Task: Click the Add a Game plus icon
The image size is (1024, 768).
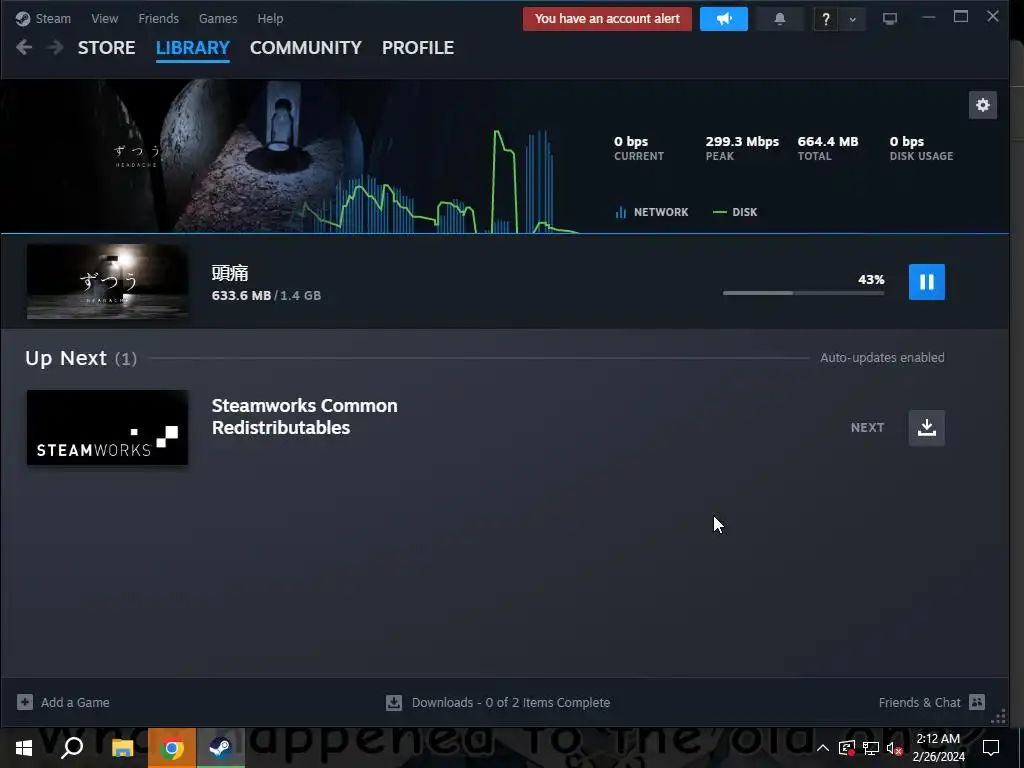Action: 25,702
